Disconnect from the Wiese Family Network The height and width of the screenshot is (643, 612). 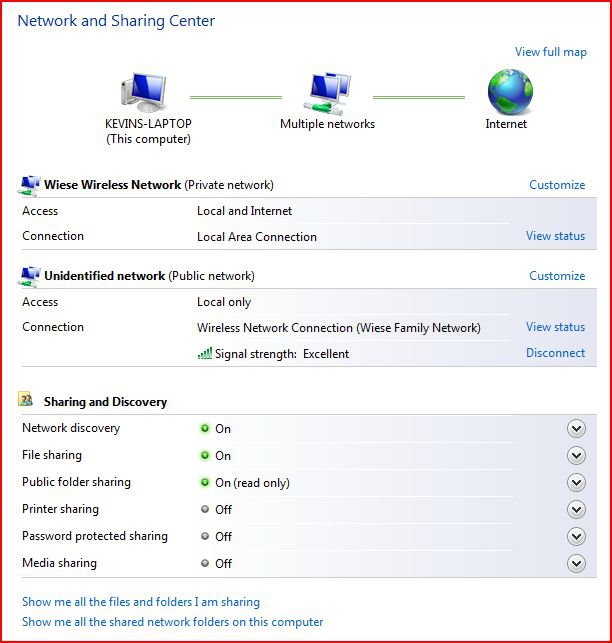(x=555, y=353)
